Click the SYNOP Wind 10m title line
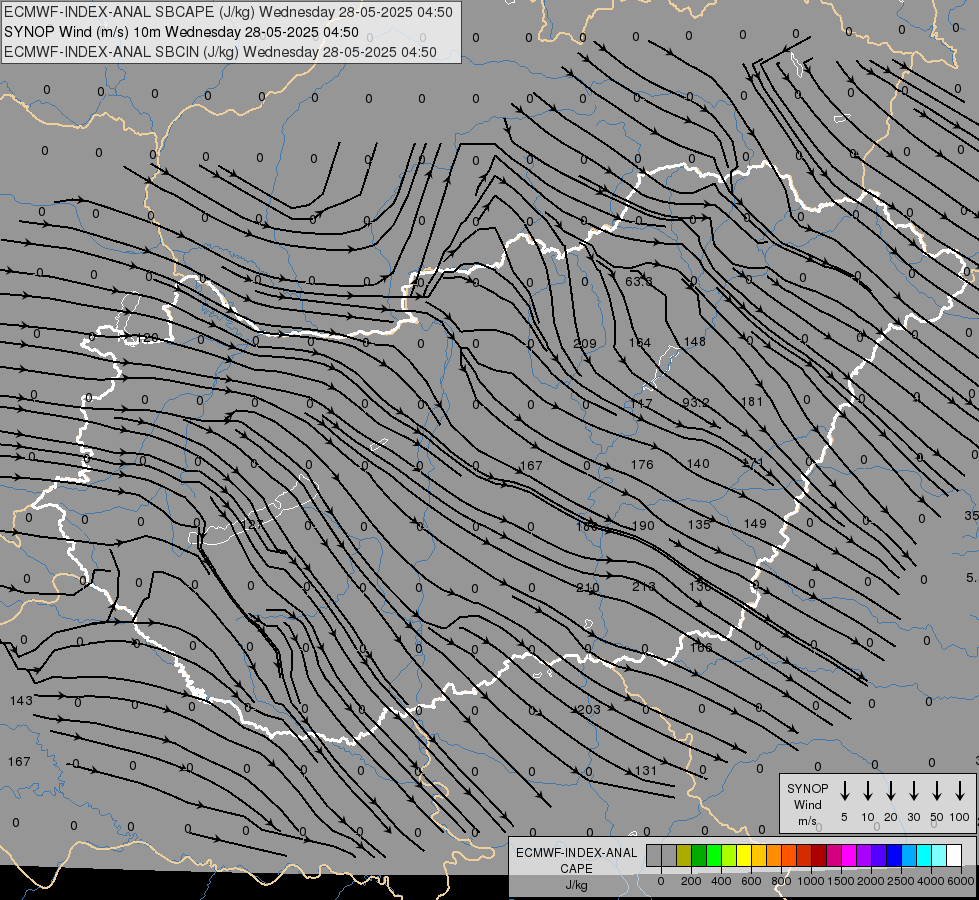 (x=181, y=32)
